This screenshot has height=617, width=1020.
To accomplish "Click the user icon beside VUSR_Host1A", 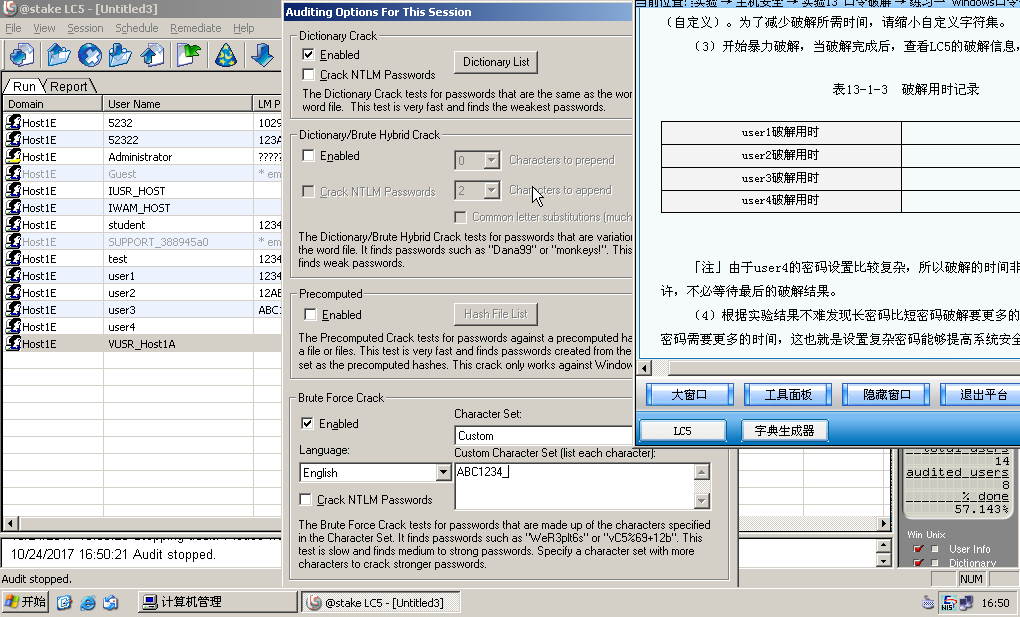I will click(13, 343).
